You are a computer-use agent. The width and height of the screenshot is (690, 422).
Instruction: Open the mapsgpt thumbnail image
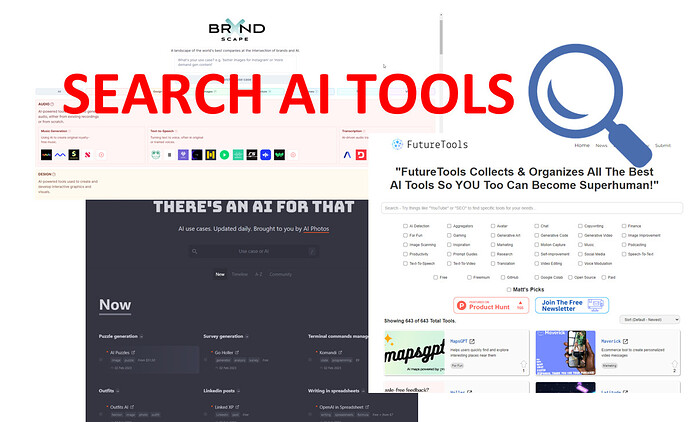(415, 352)
